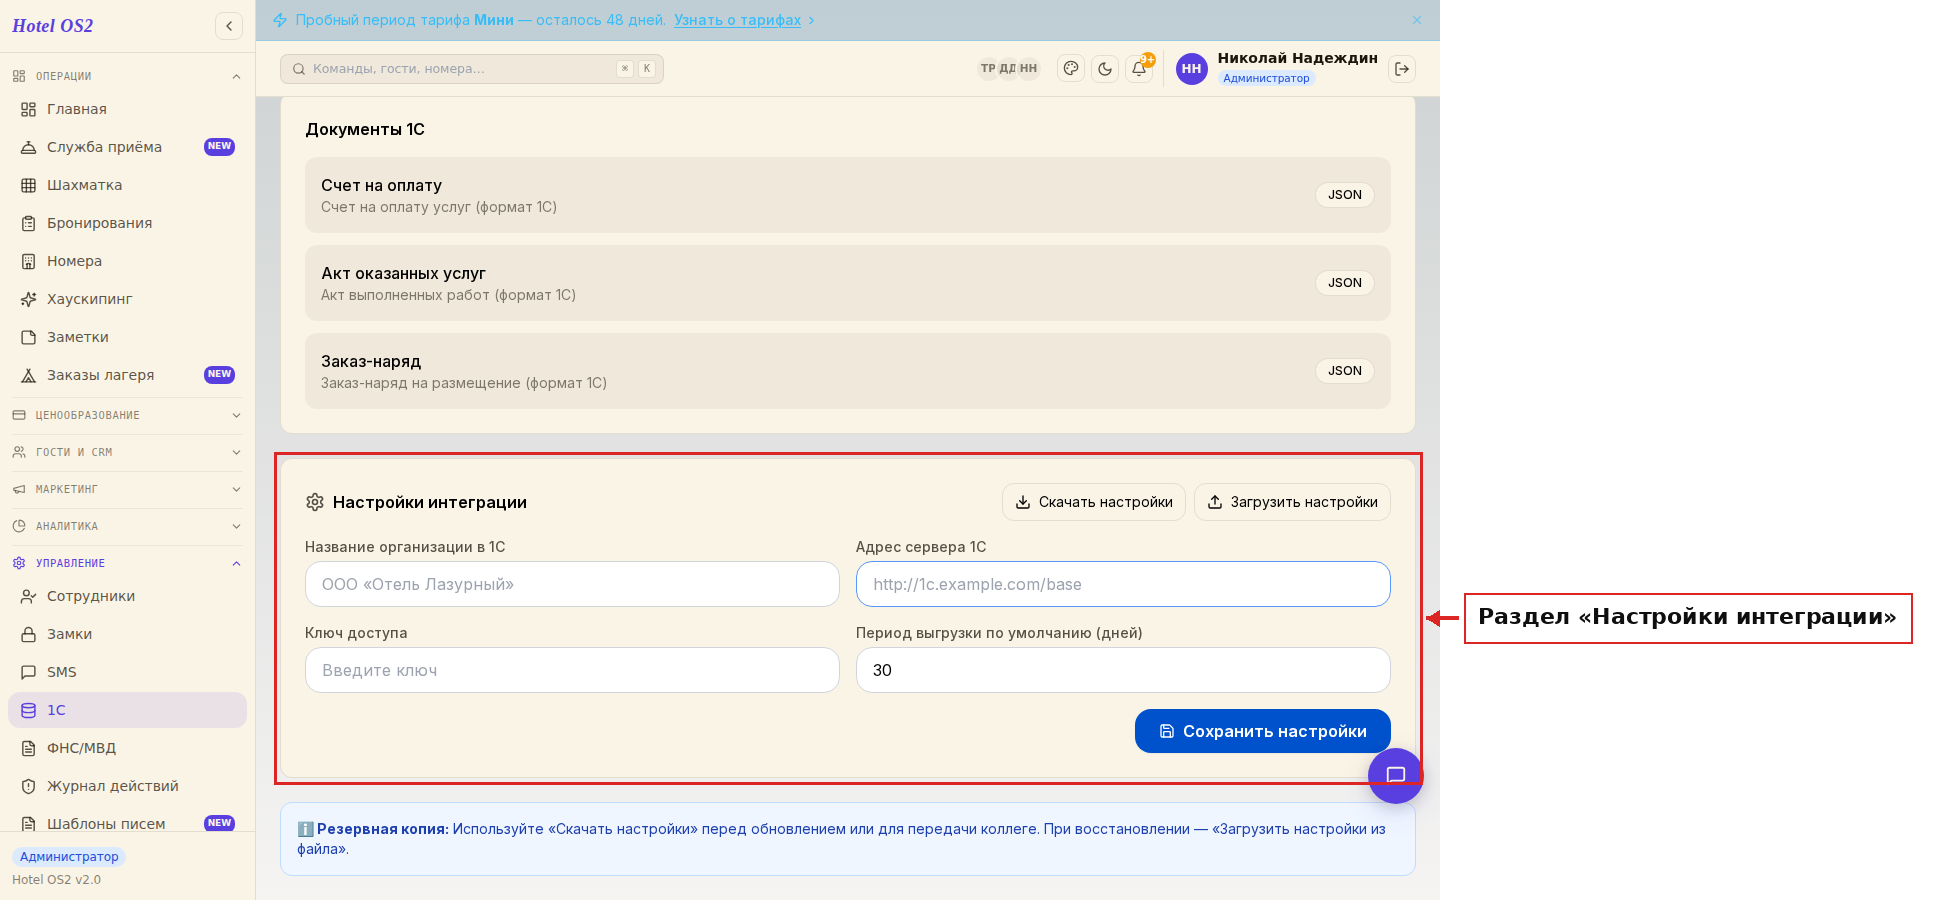This screenshot has width=1936, height=900.
Task: Click Скачать настройки button
Action: 1094,502
